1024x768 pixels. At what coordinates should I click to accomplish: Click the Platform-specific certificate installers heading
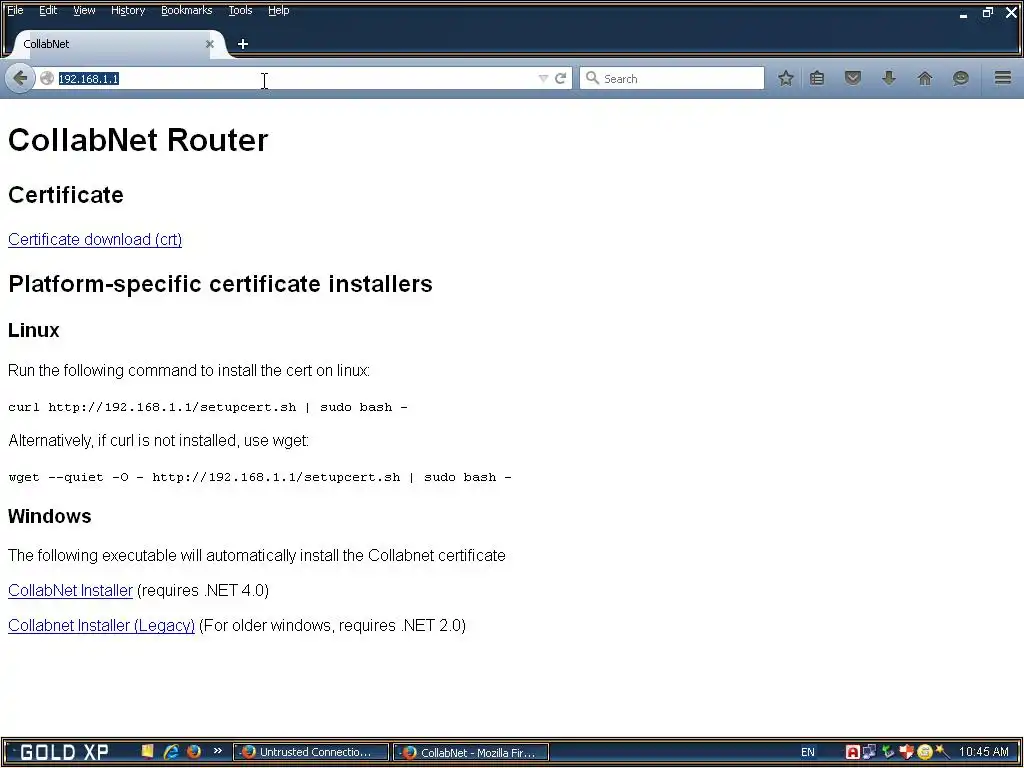click(220, 284)
